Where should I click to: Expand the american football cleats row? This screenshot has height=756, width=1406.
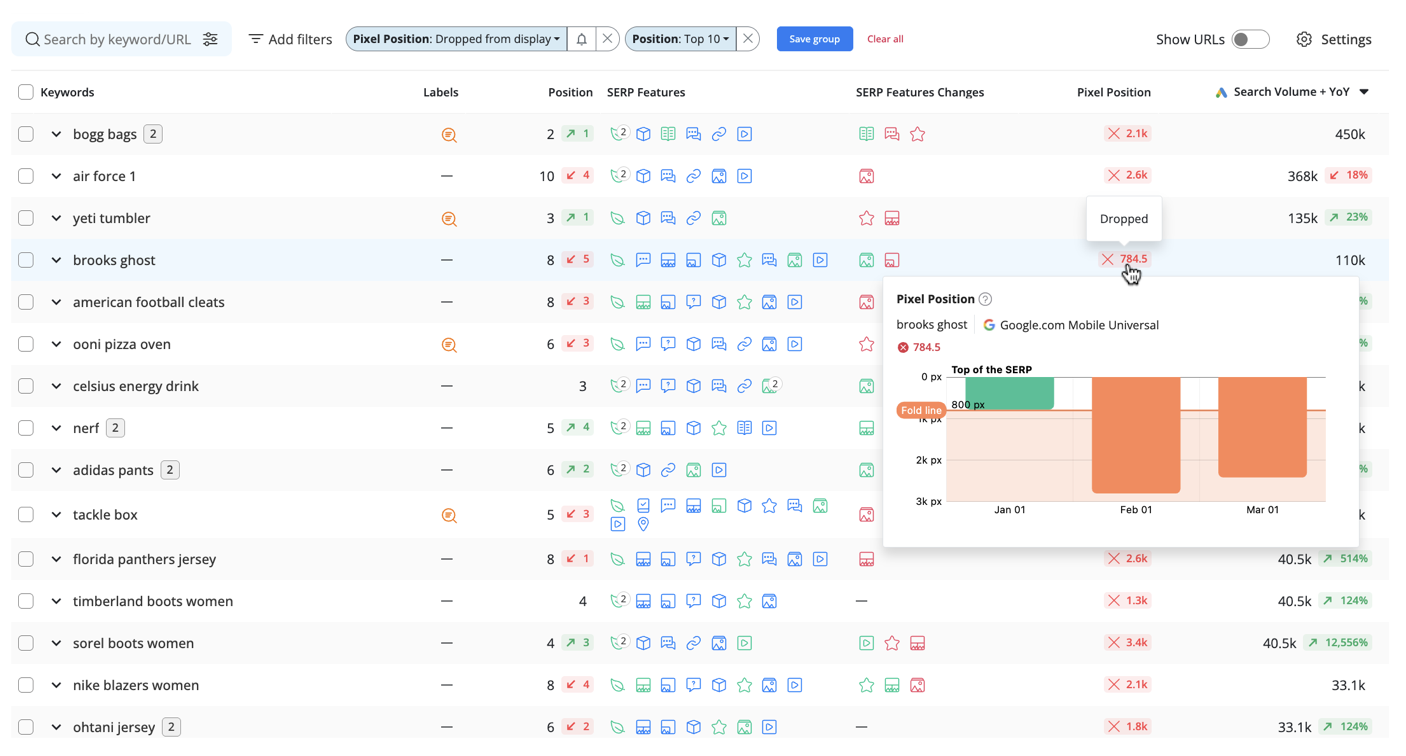56,302
